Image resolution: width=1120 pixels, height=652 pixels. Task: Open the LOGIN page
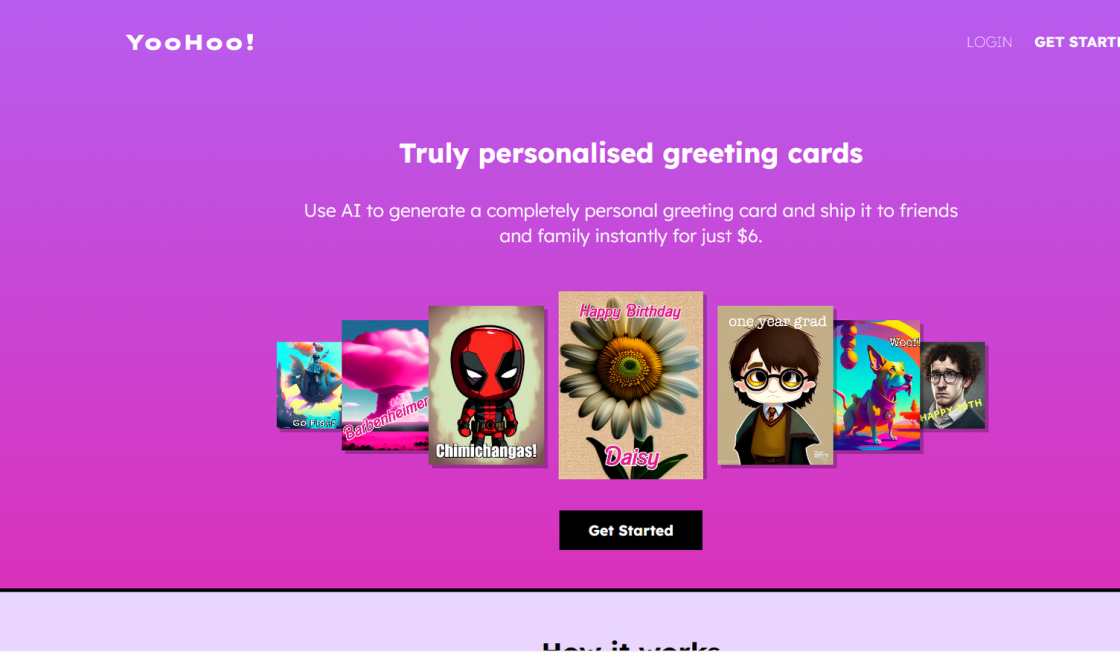tap(989, 42)
